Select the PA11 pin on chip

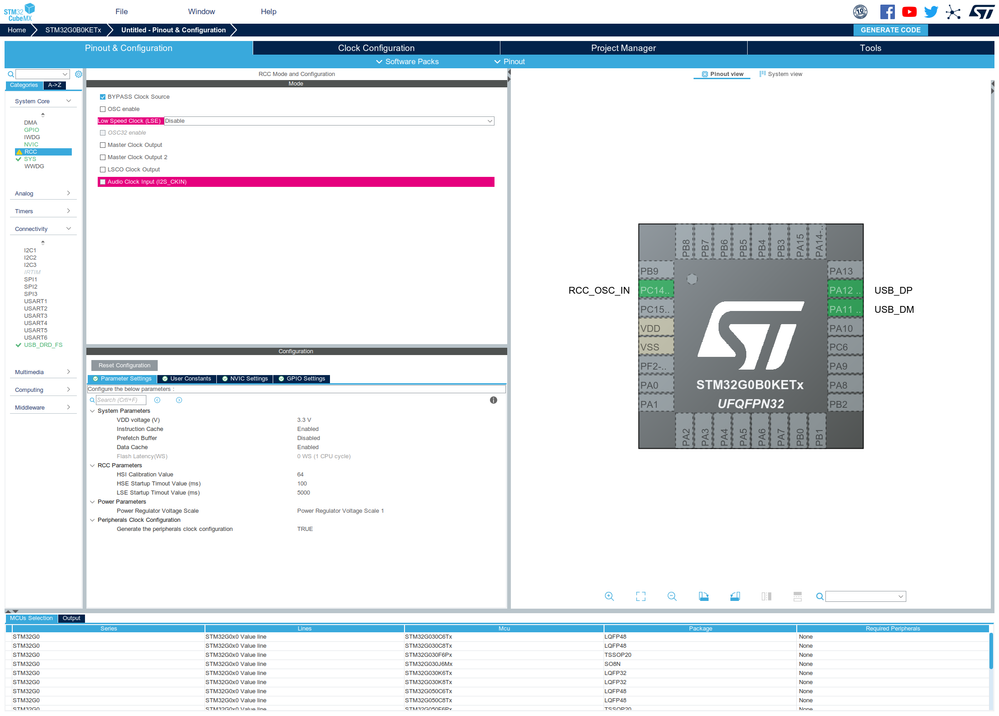pyautogui.click(x=845, y=310)
